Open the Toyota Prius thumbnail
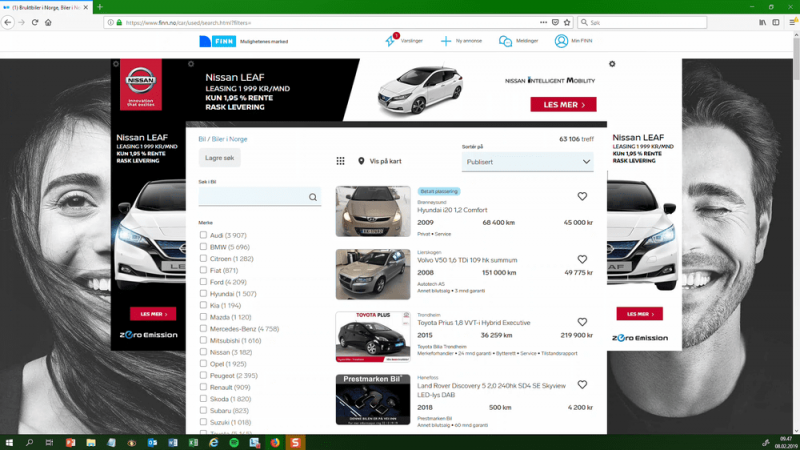This screenshot has height=450, width=800. [x=373, y=337]
